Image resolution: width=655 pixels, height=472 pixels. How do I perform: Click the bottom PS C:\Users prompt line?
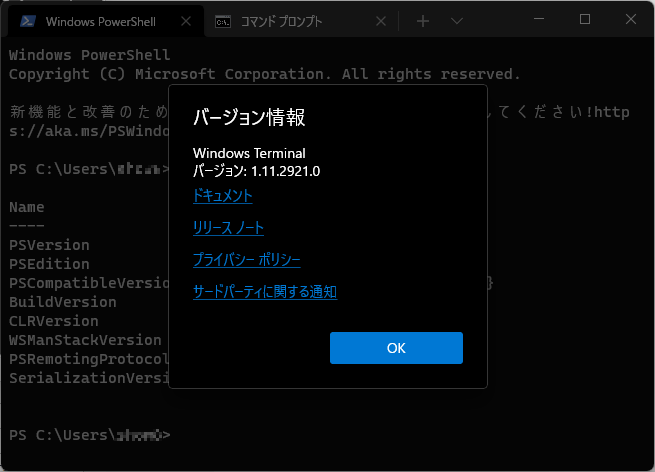[89, 435]
